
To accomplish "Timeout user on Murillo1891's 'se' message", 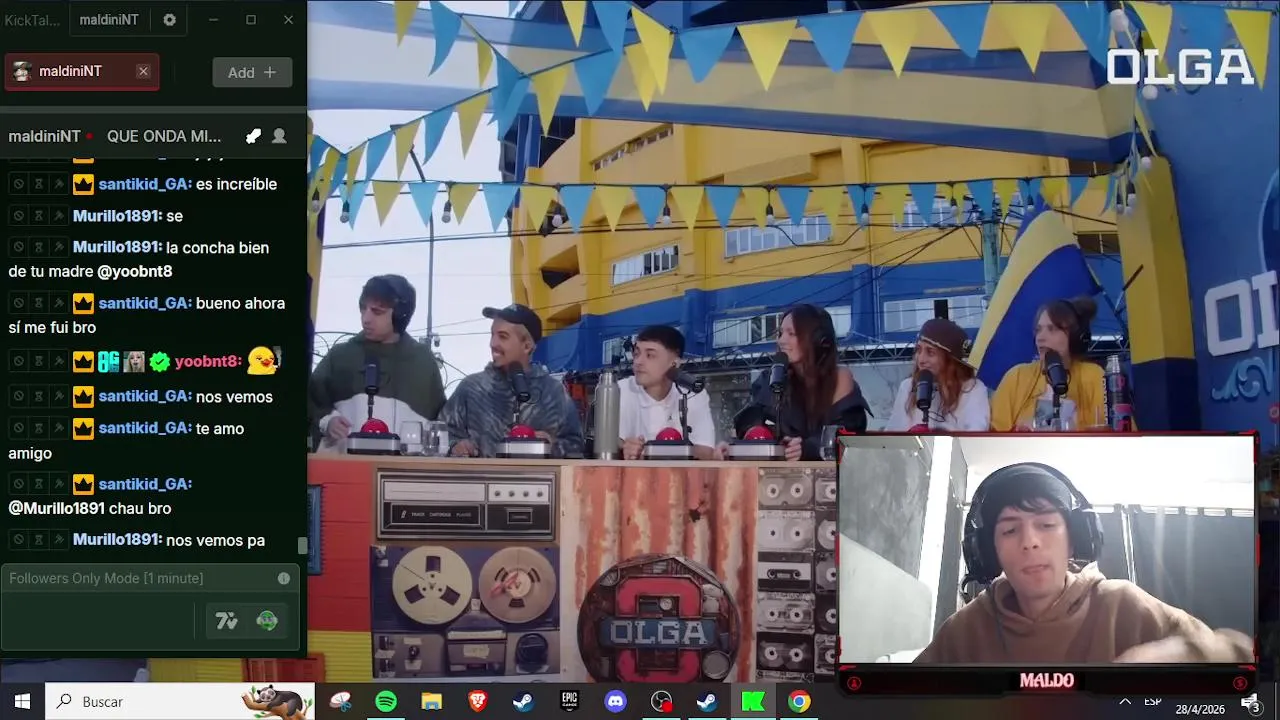I will pyautogui.click(x=38, y=216).
